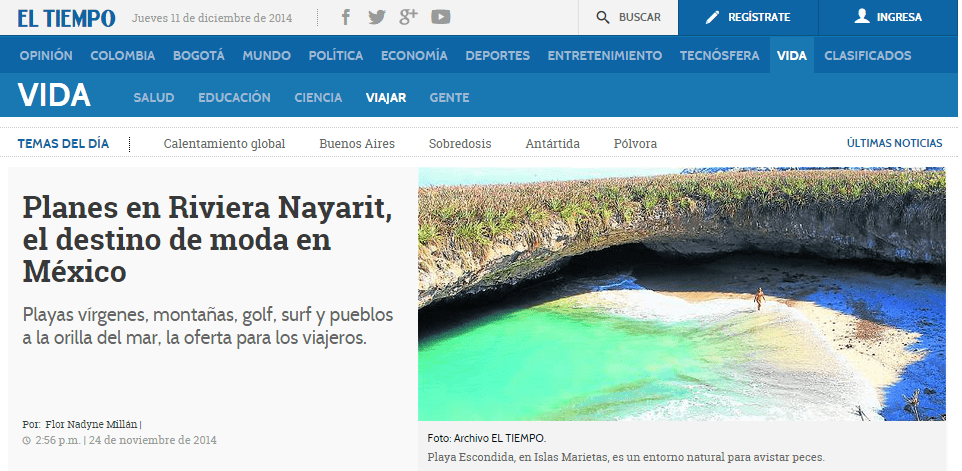Screen dimensions: 962x471
Task: Open the Antártida topic
Action: [x=553, y=144]
